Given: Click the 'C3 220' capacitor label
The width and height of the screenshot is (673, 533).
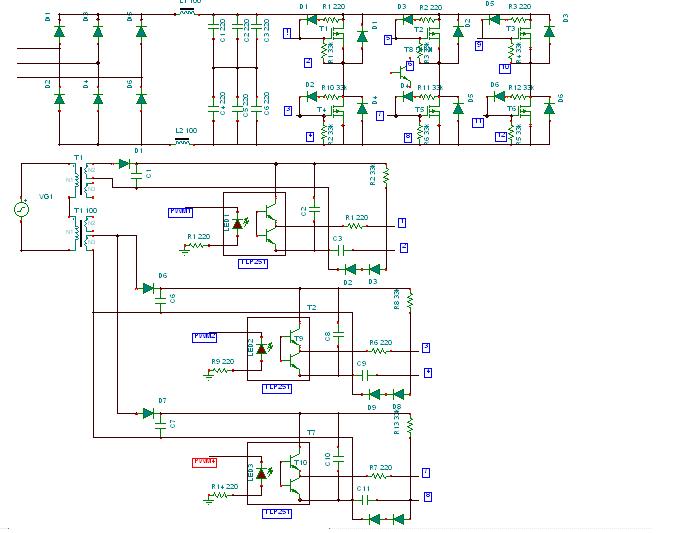Looking at the screenshot, I should 267,30.
